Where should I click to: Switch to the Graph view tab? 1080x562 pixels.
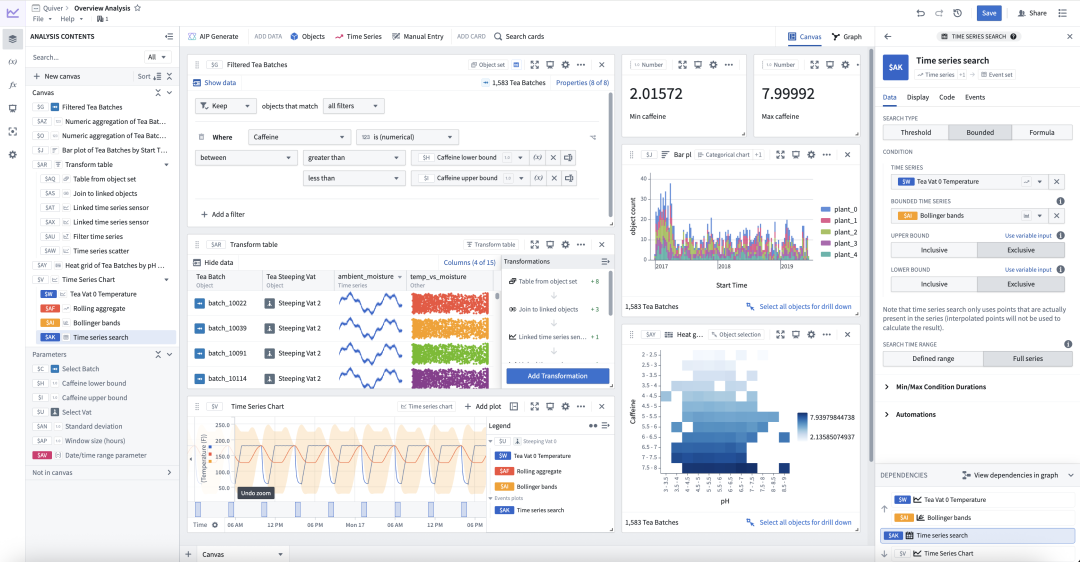(x=845, y=36)
